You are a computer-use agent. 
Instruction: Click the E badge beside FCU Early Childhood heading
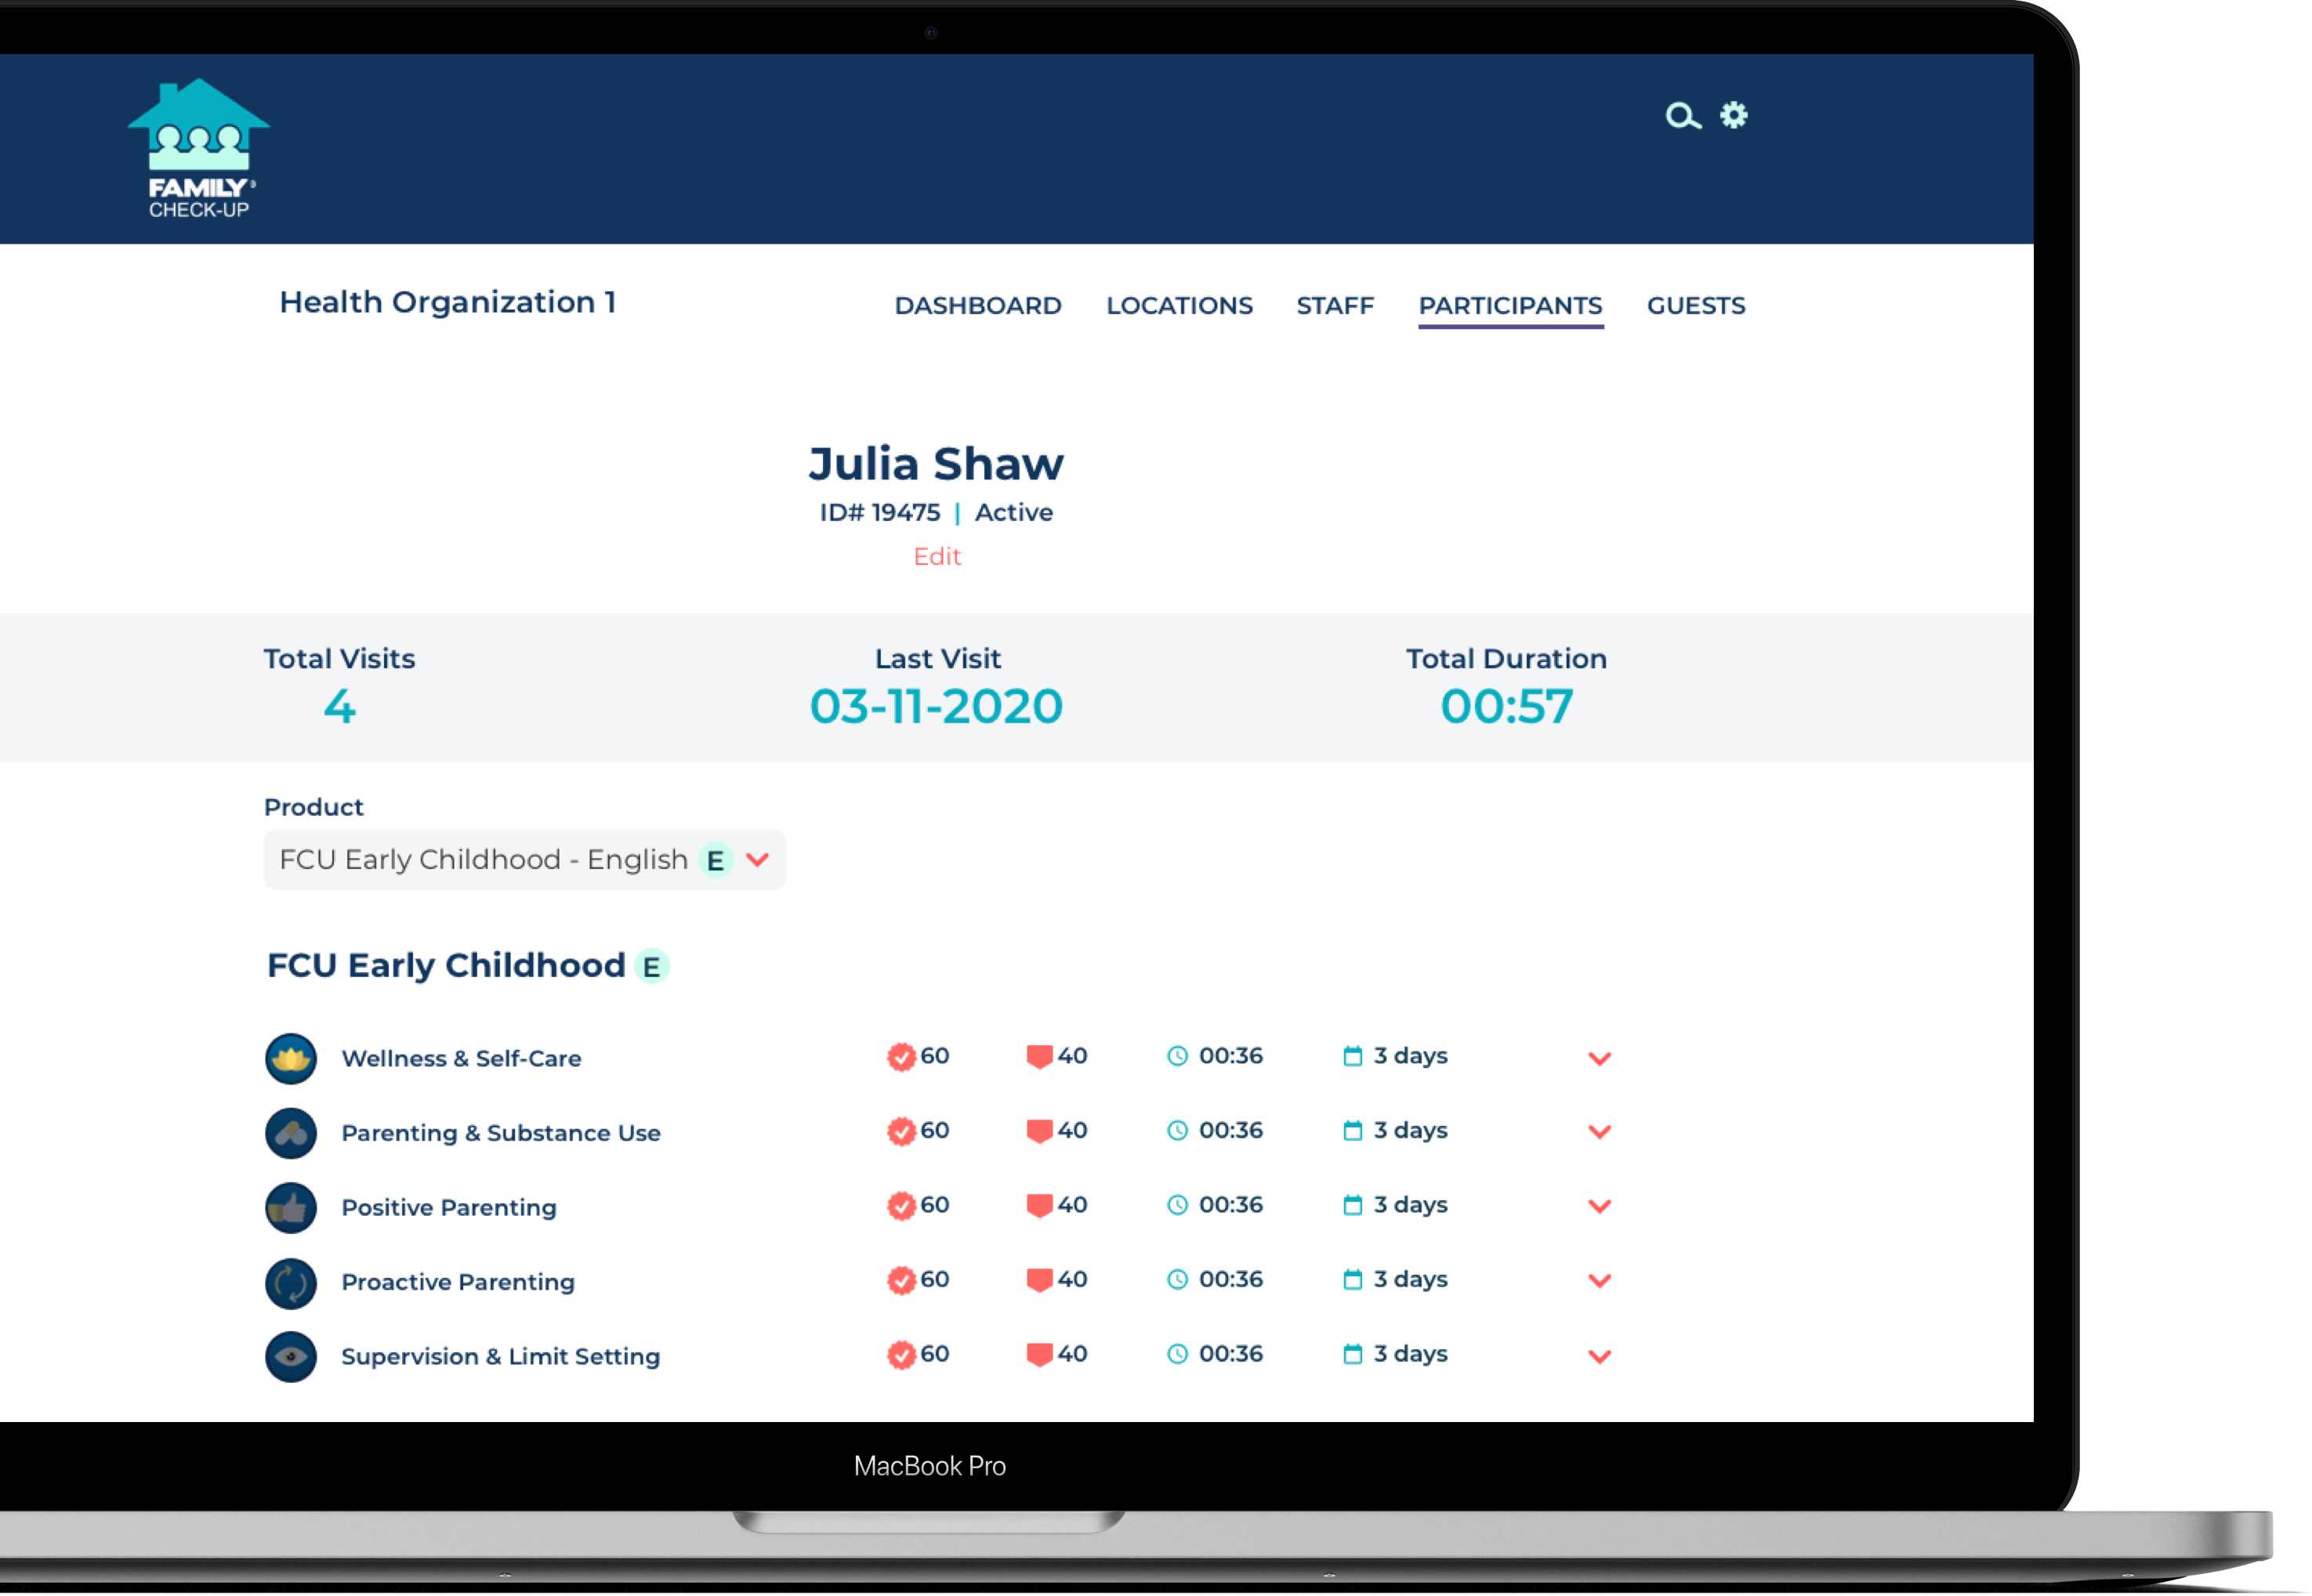tap(652, 967)
